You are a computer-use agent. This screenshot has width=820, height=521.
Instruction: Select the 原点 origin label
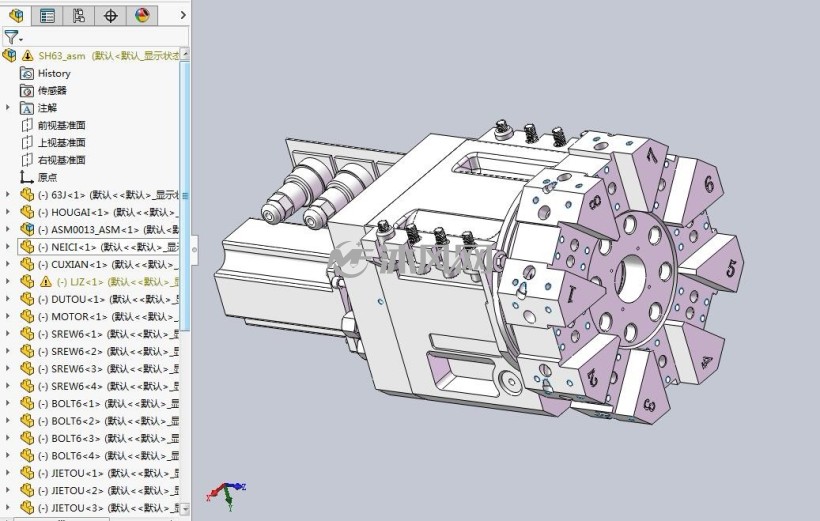tap(48, 177)
